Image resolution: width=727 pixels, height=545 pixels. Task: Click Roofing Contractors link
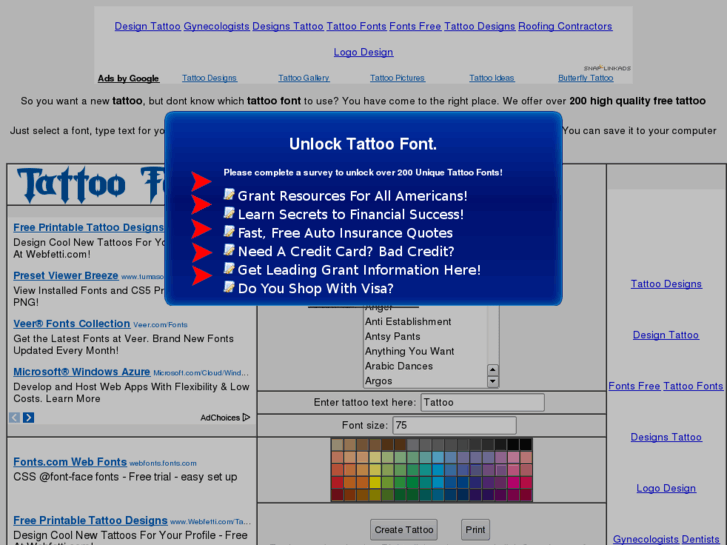click(565, 26)
